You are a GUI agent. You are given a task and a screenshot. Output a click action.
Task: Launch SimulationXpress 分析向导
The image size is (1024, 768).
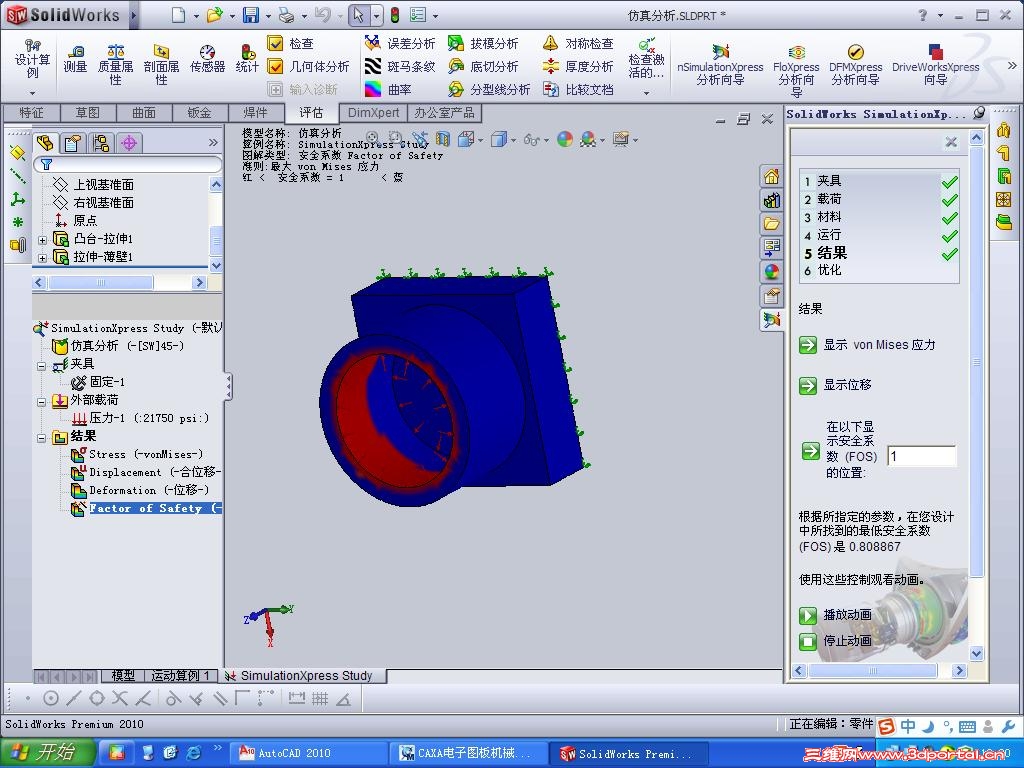click(x=720, y=65)
